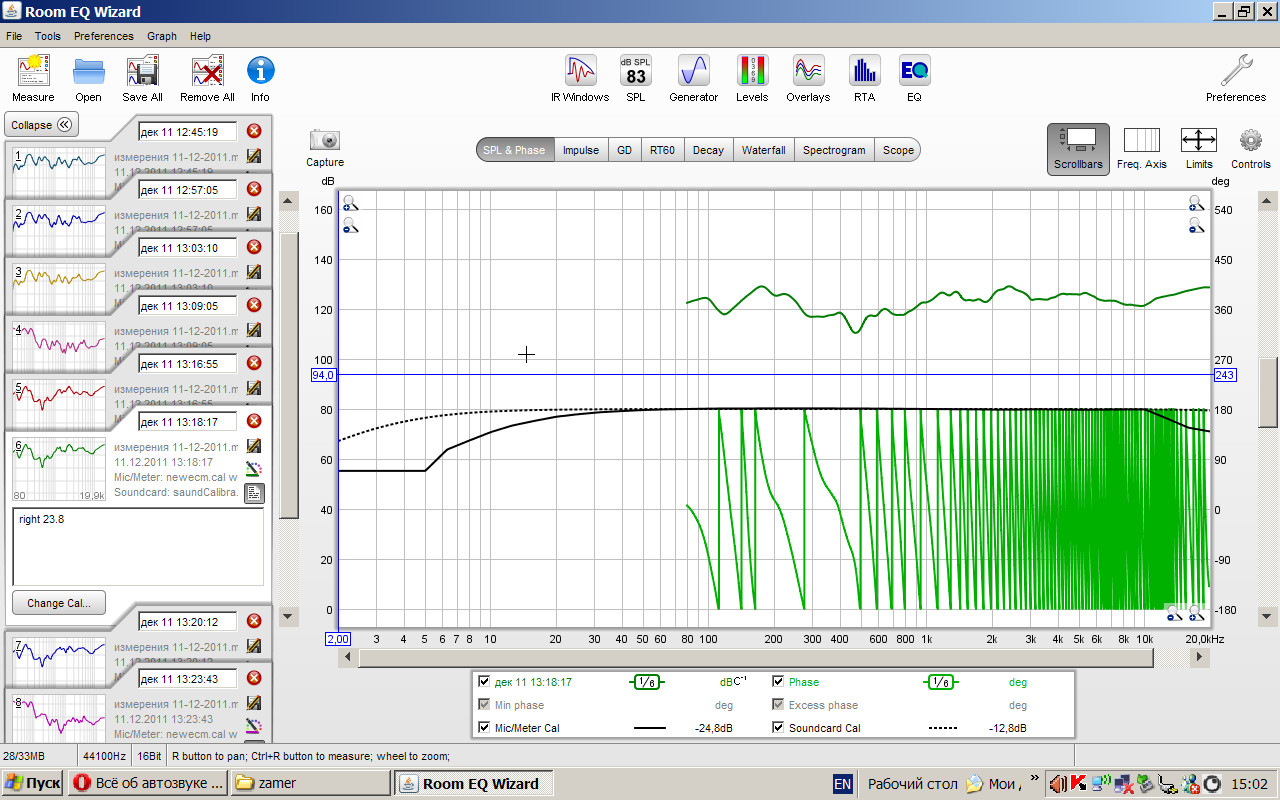Uncheck the Phase trace checkbox
Screen dimensions: 1280x800
[778, 682]
